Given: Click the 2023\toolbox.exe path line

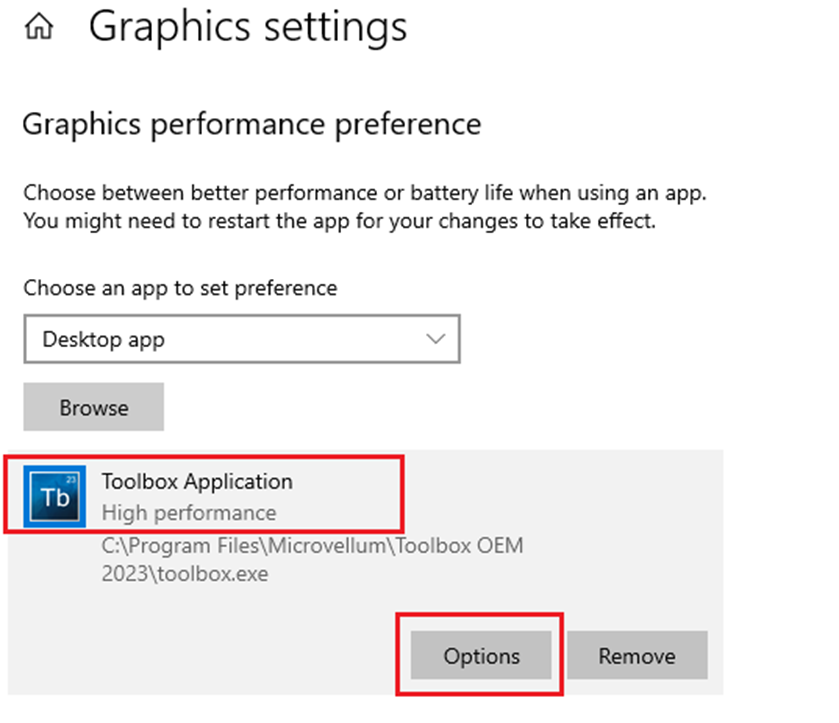Looking at the screenshot, I should click(185, 574).
